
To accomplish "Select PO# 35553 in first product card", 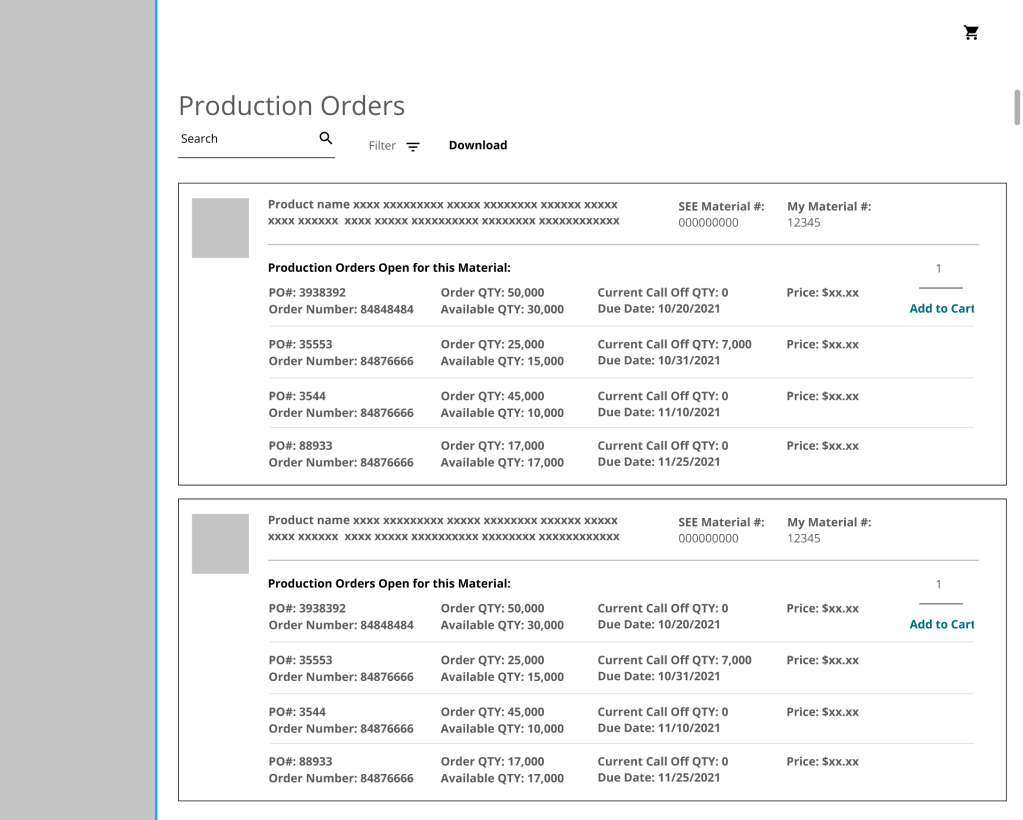I will pos(301,344).
